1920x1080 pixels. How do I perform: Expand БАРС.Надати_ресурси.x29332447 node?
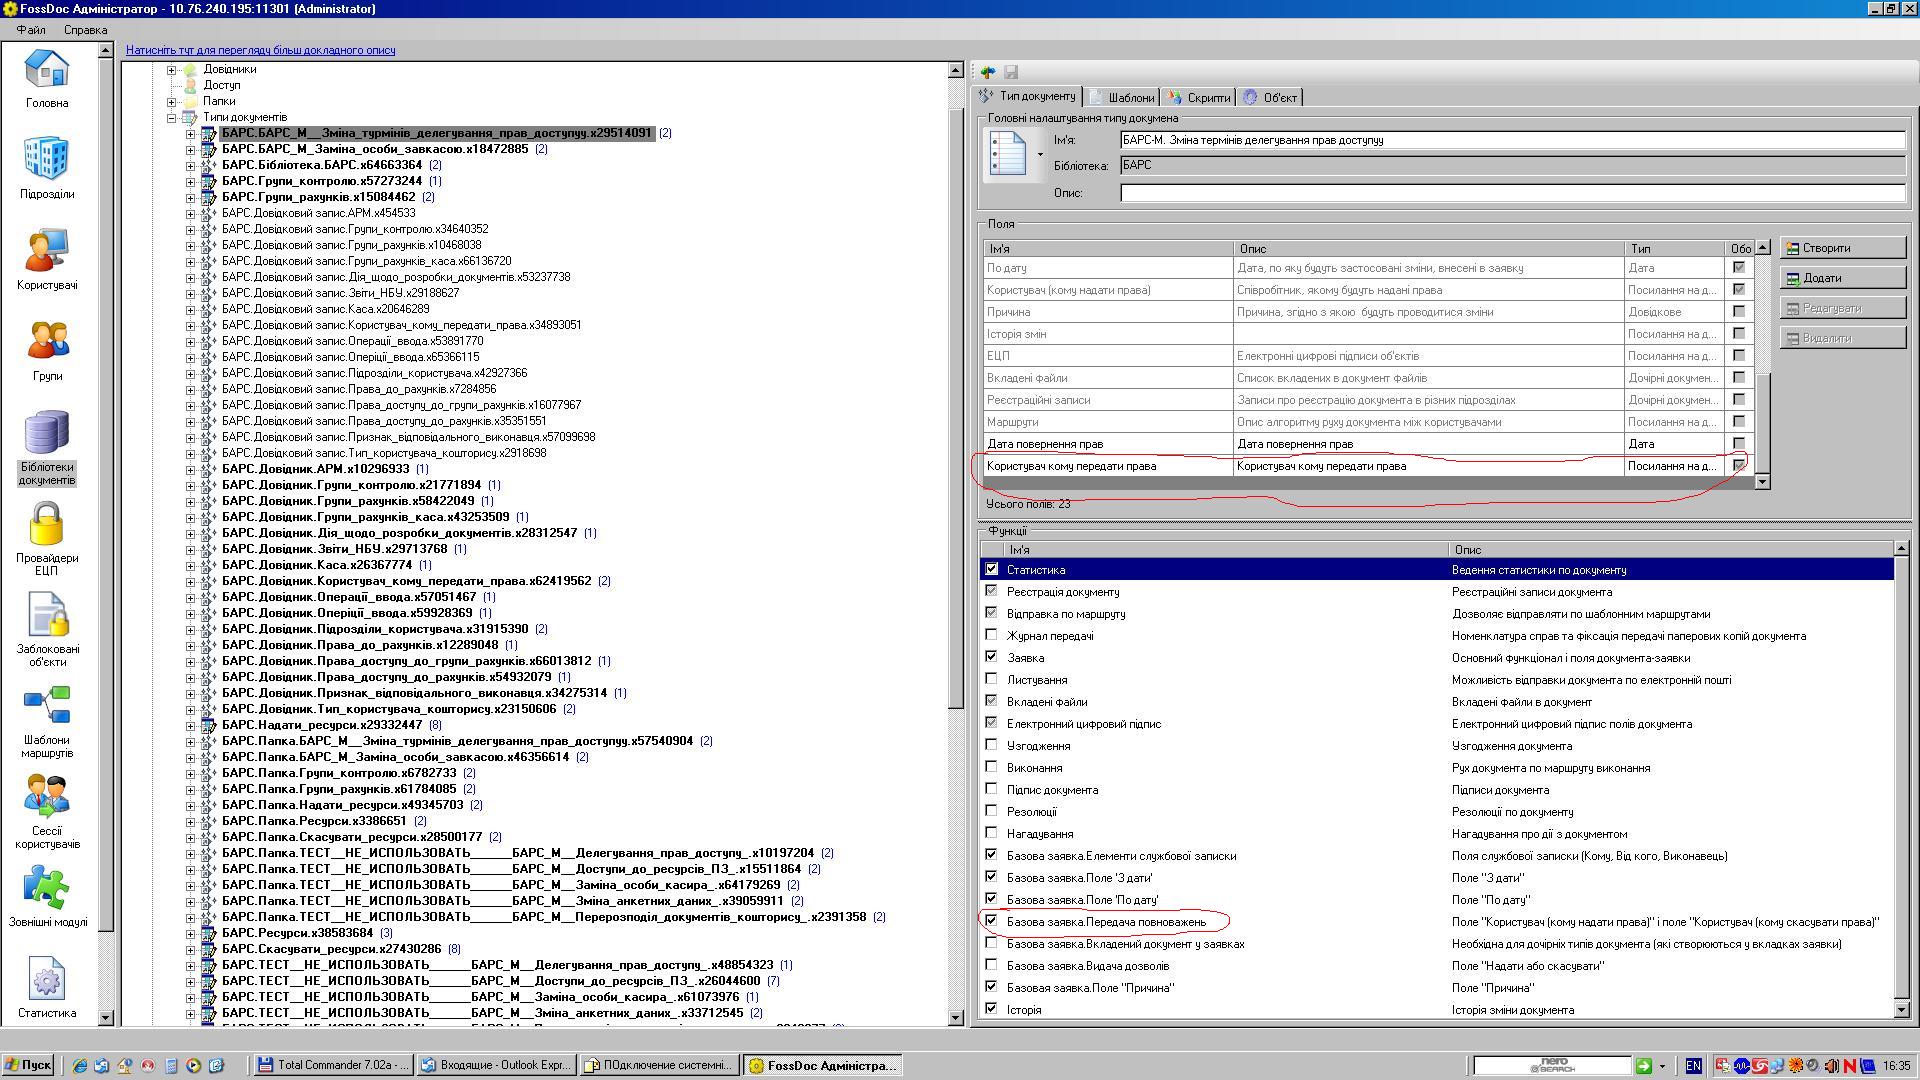click(190, 725)
